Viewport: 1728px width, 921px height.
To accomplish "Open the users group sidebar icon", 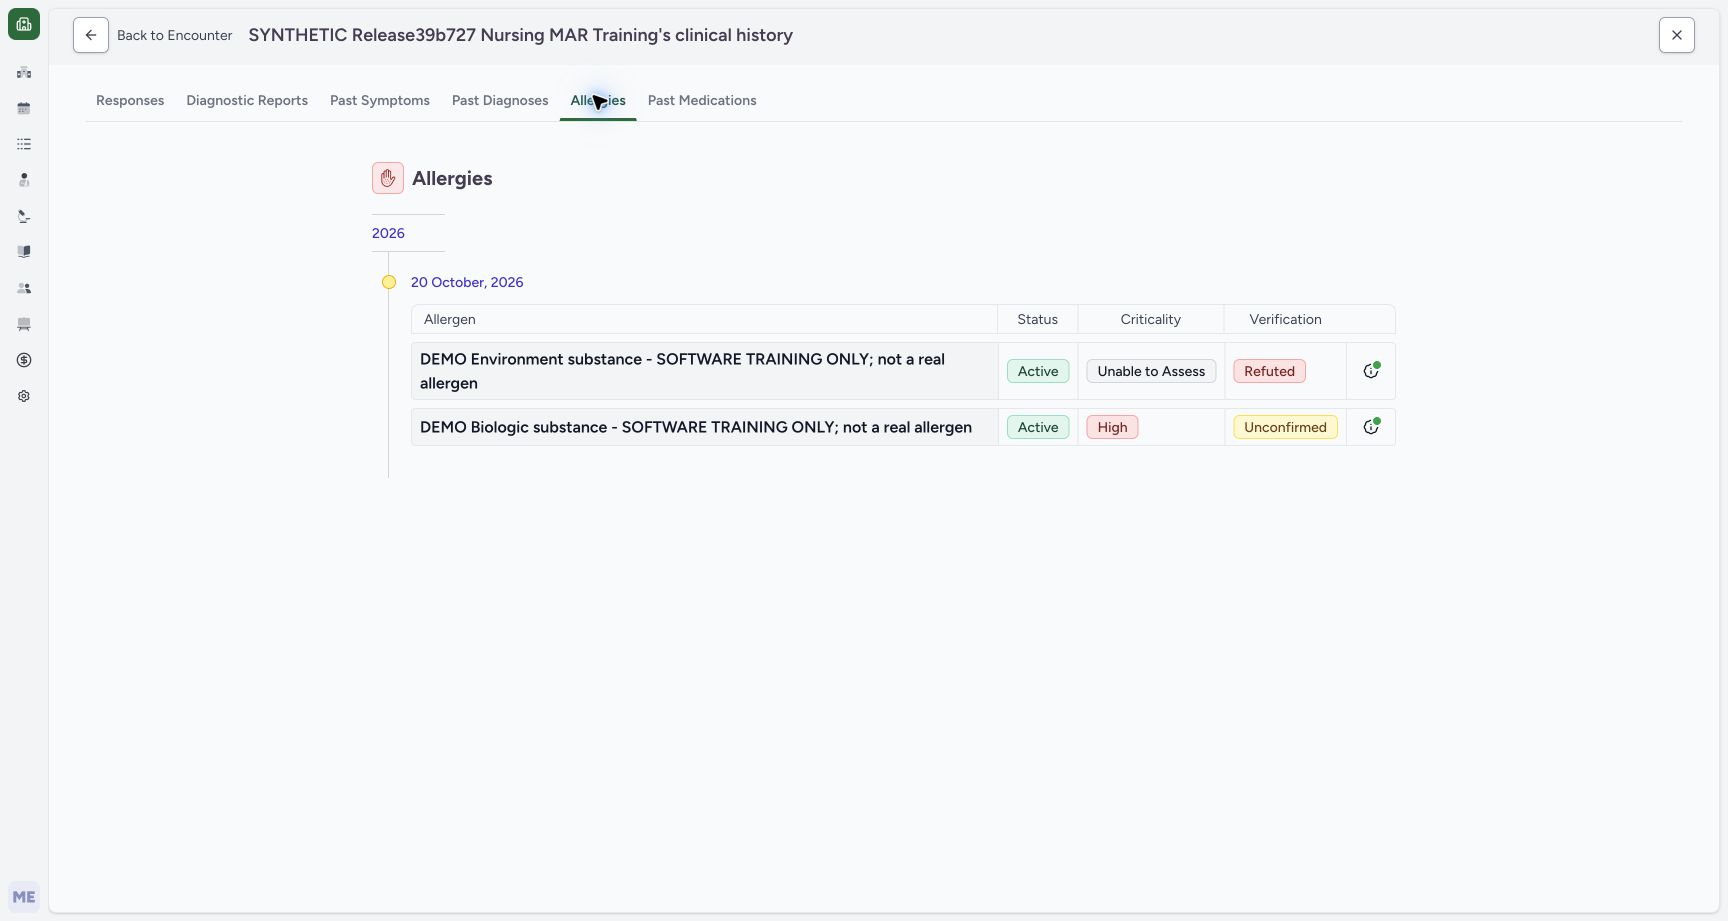I will pos(24,288).
